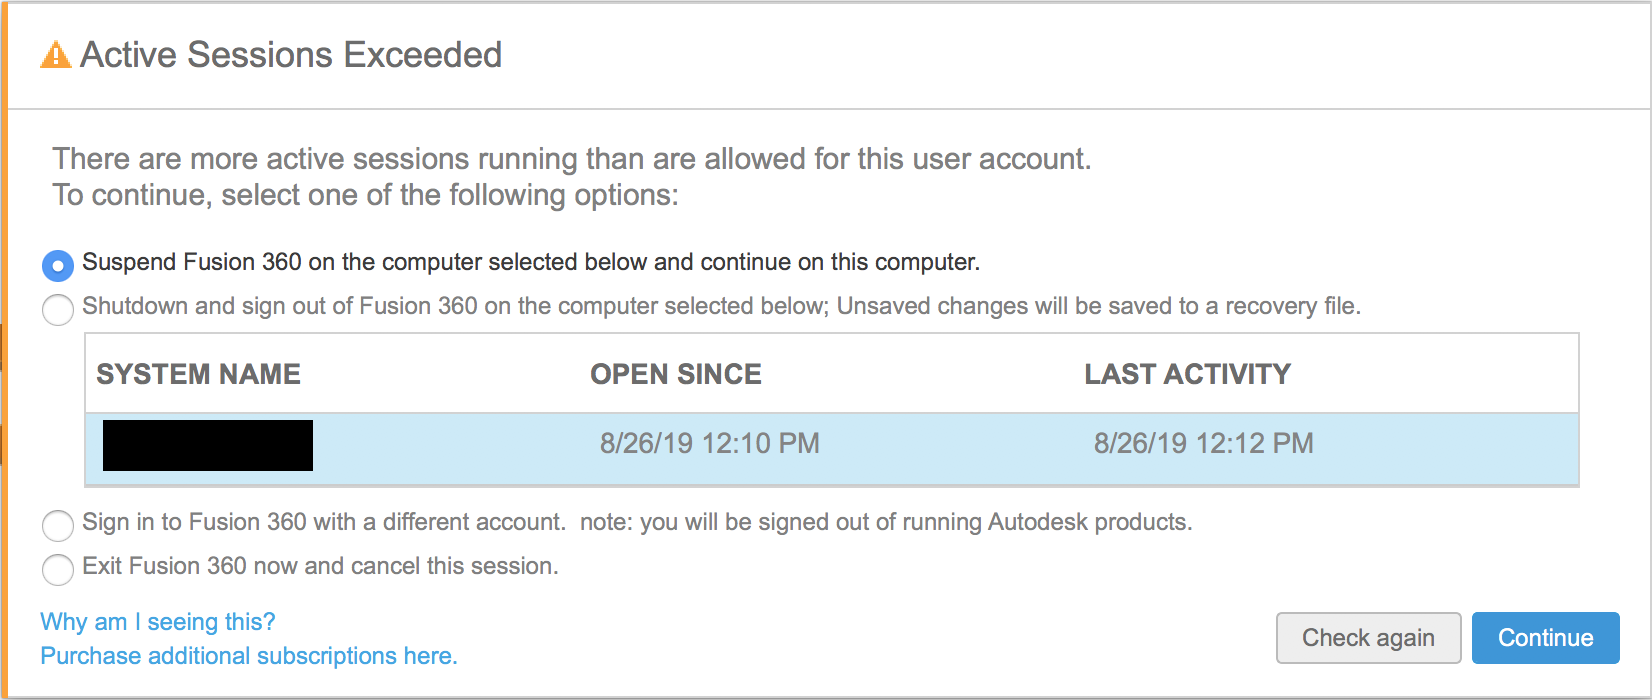Click the 'To continue, select one' instruction line

(365, 195)
